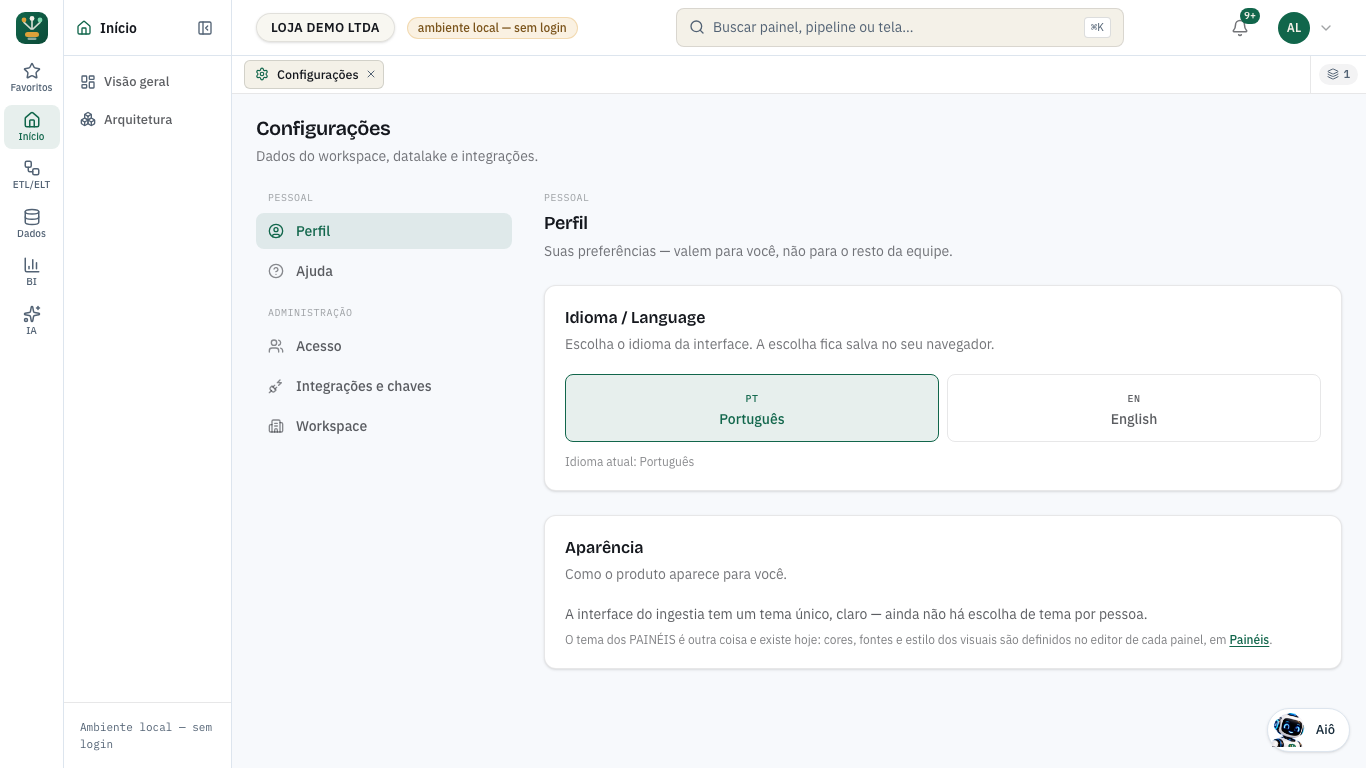Screen dimensions: 1366x768
Task: Close the Configurações tab
Action: coord(371,75)
